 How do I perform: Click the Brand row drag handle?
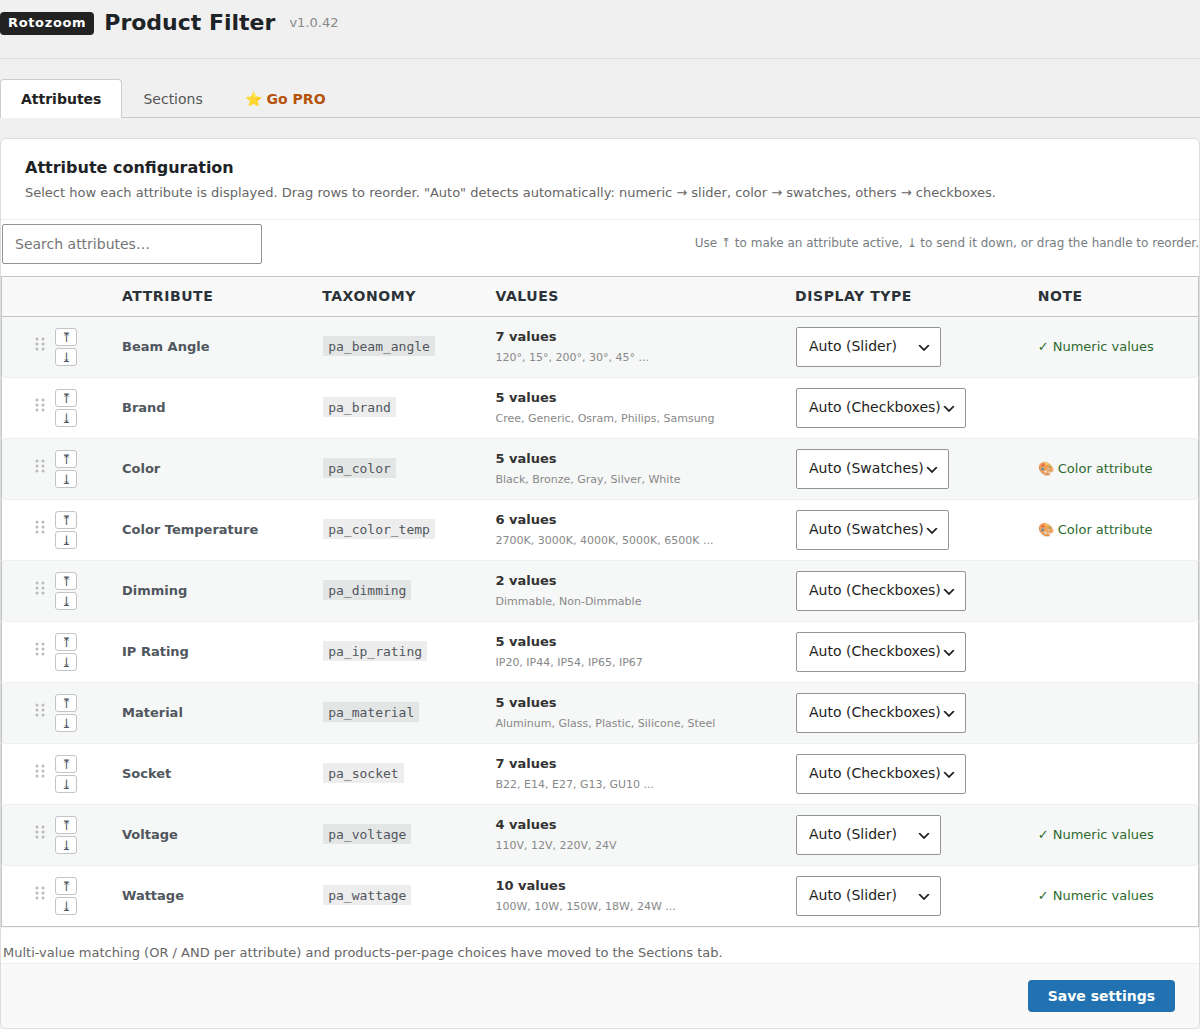pyautogui.click(x=40, y=405)
